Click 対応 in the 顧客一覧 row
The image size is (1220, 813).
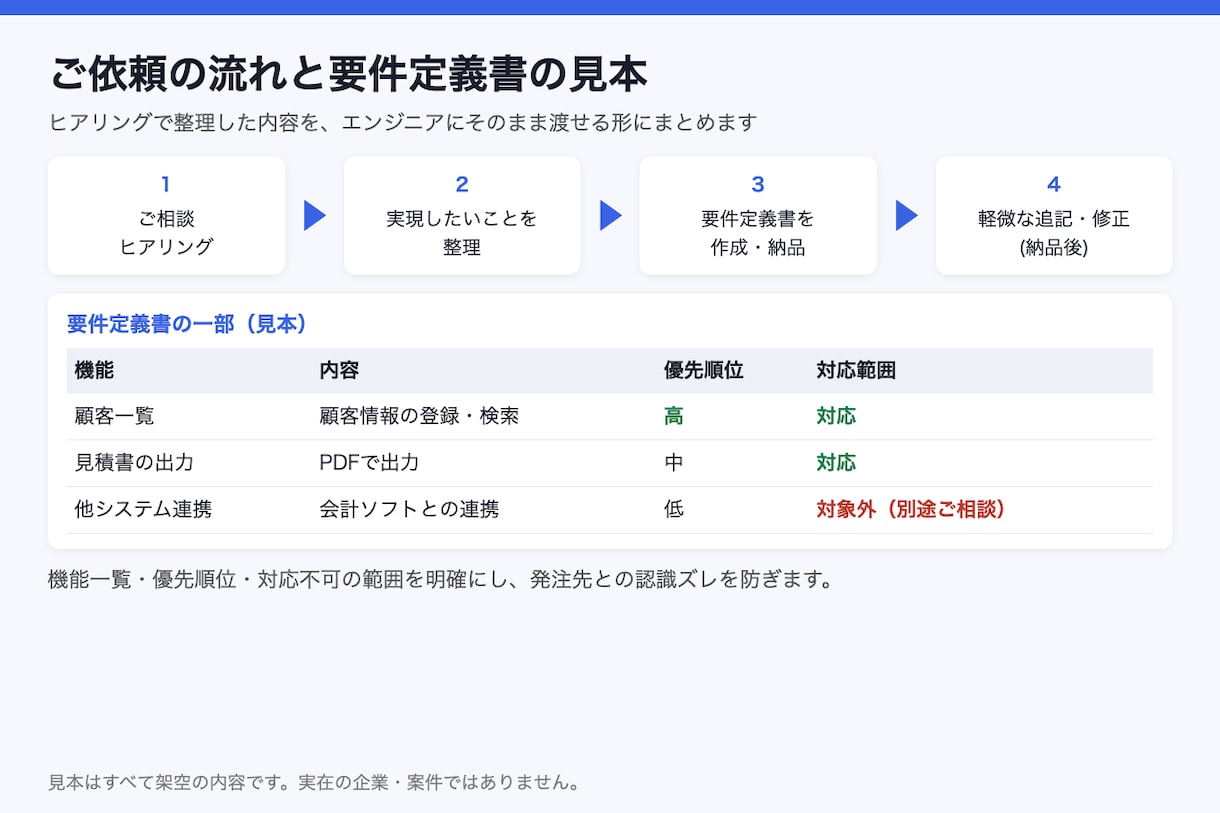836,416
